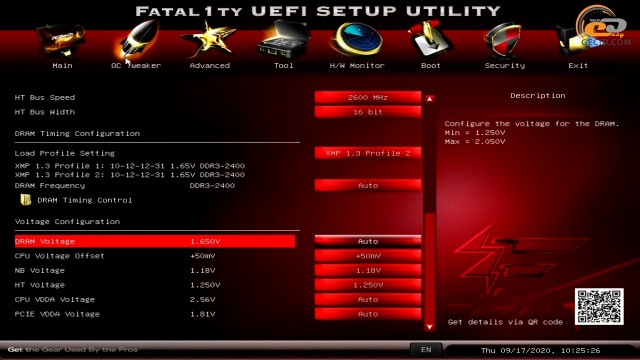Click the scrollbar up arrow
The image size is (640, 360).
[x=429, y=99]
